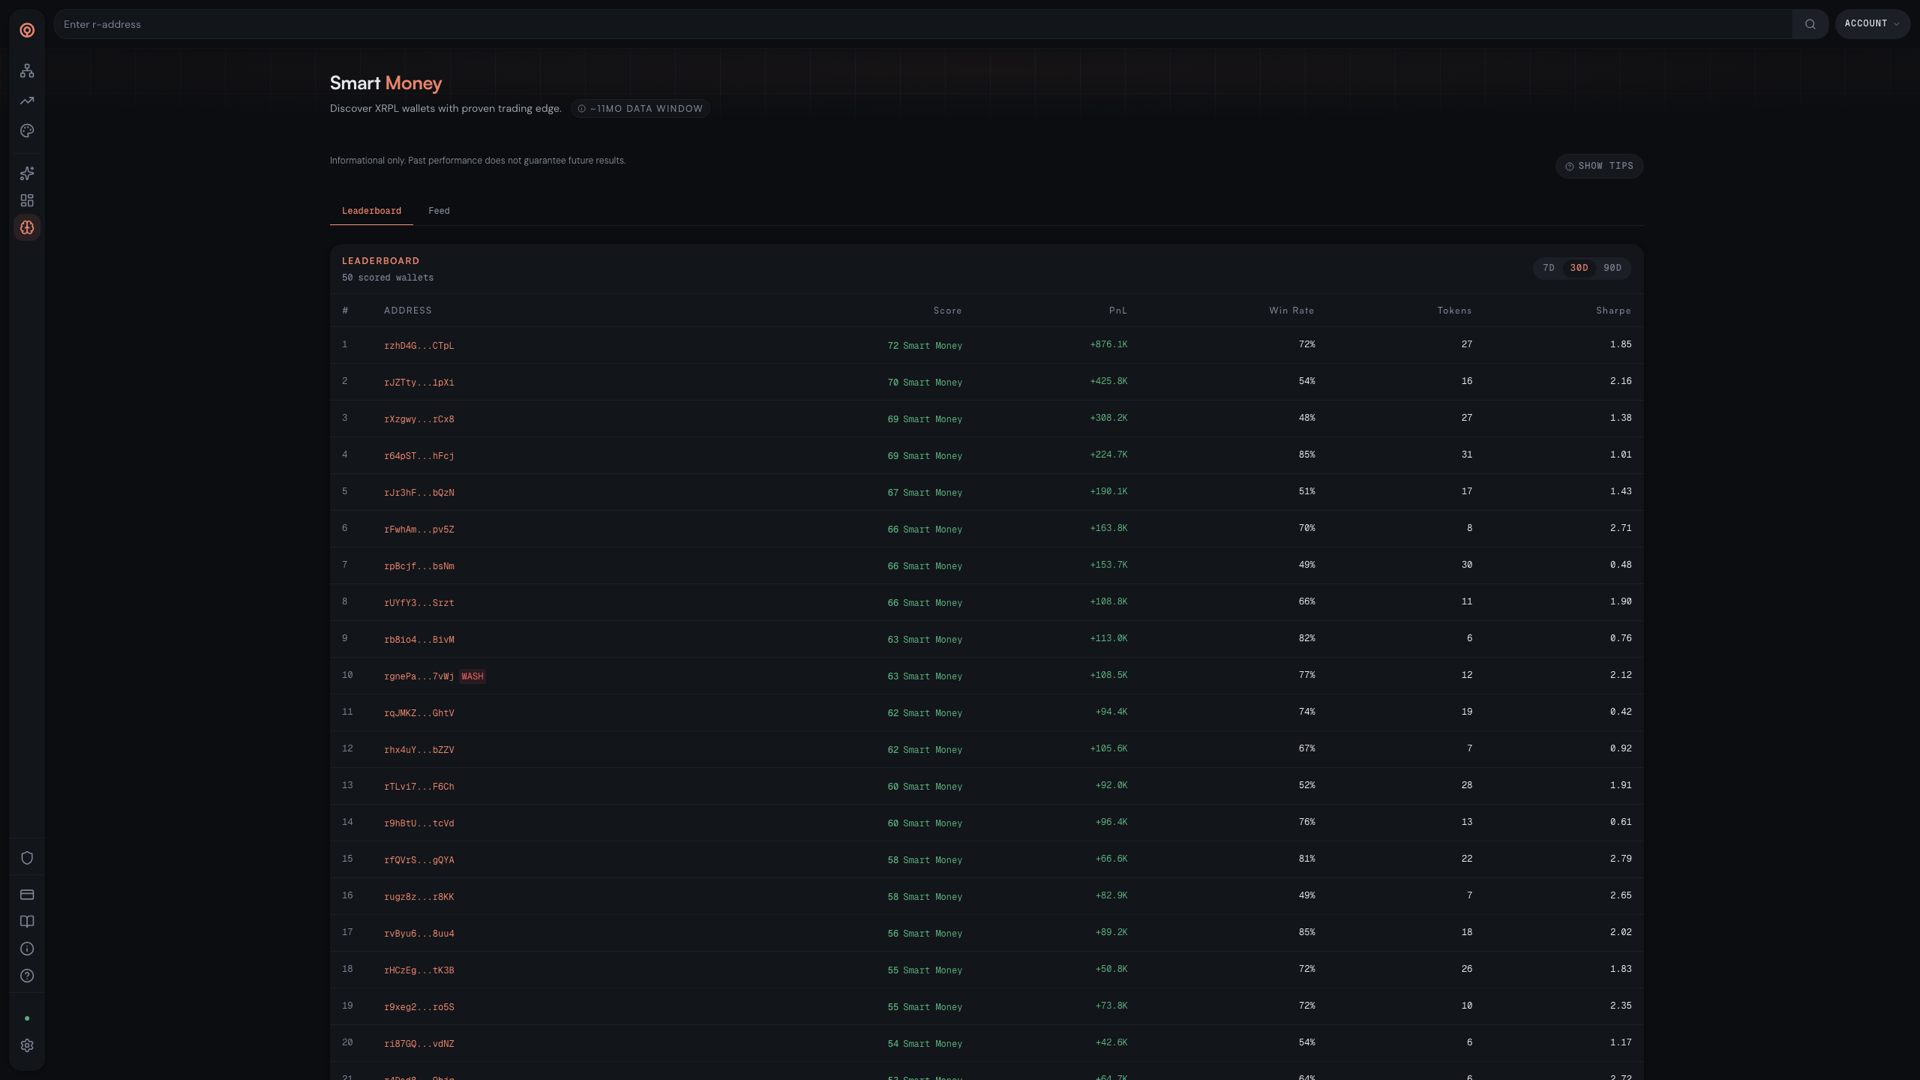This screenshot has height=1080, width=1920.
Task: Open wallet rUYfY3...Srzt
Action: coord(419,603)
